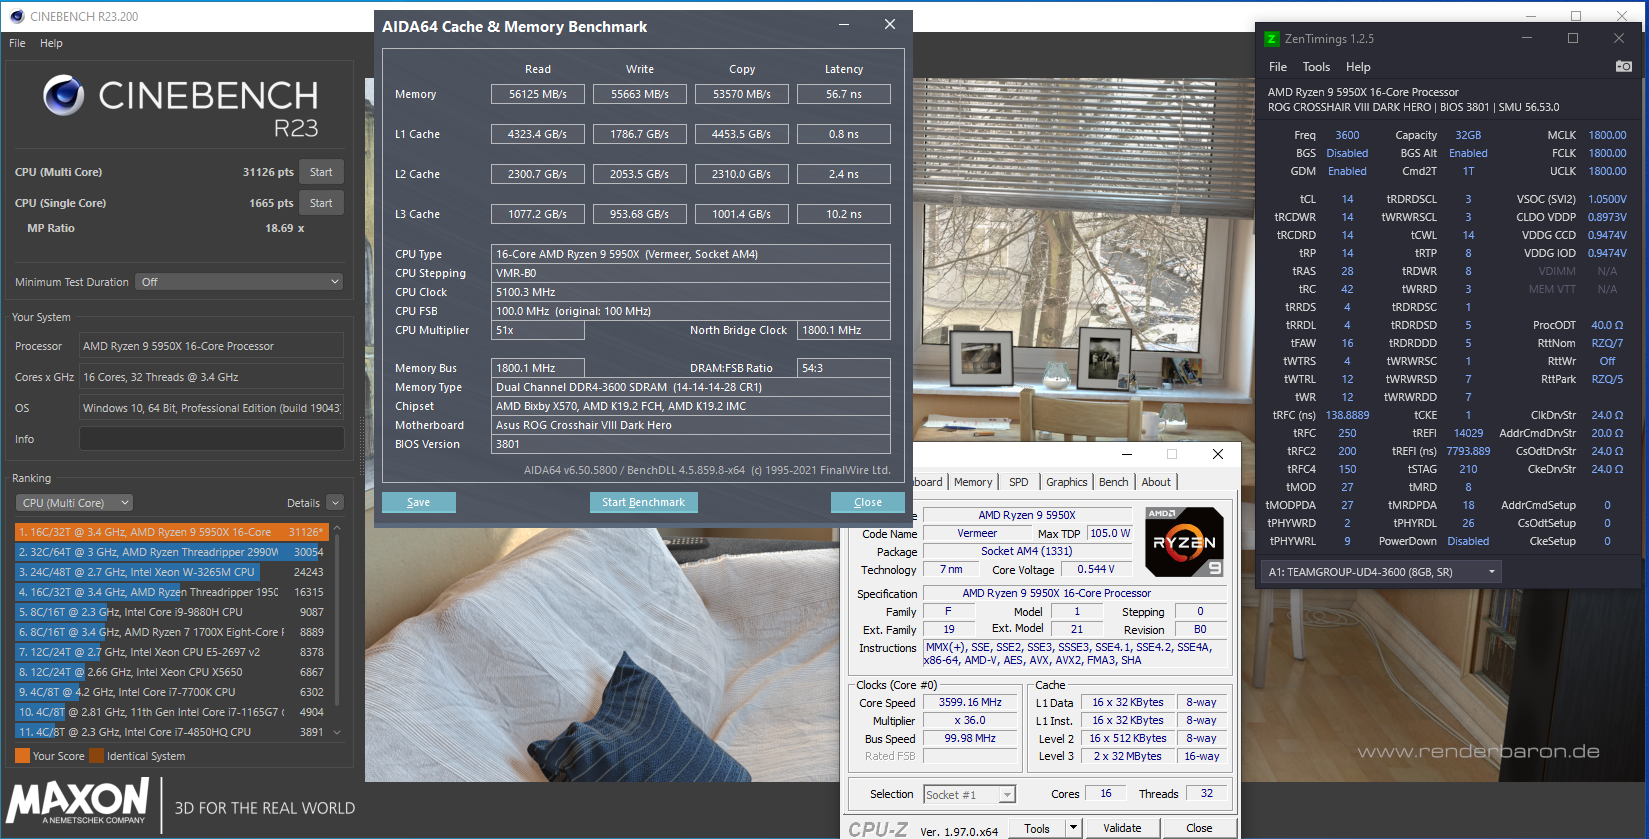The image size is (1649, 839).
Task: Switch to the CPU-Z Graphics tab
Action: click(1067, 482)
